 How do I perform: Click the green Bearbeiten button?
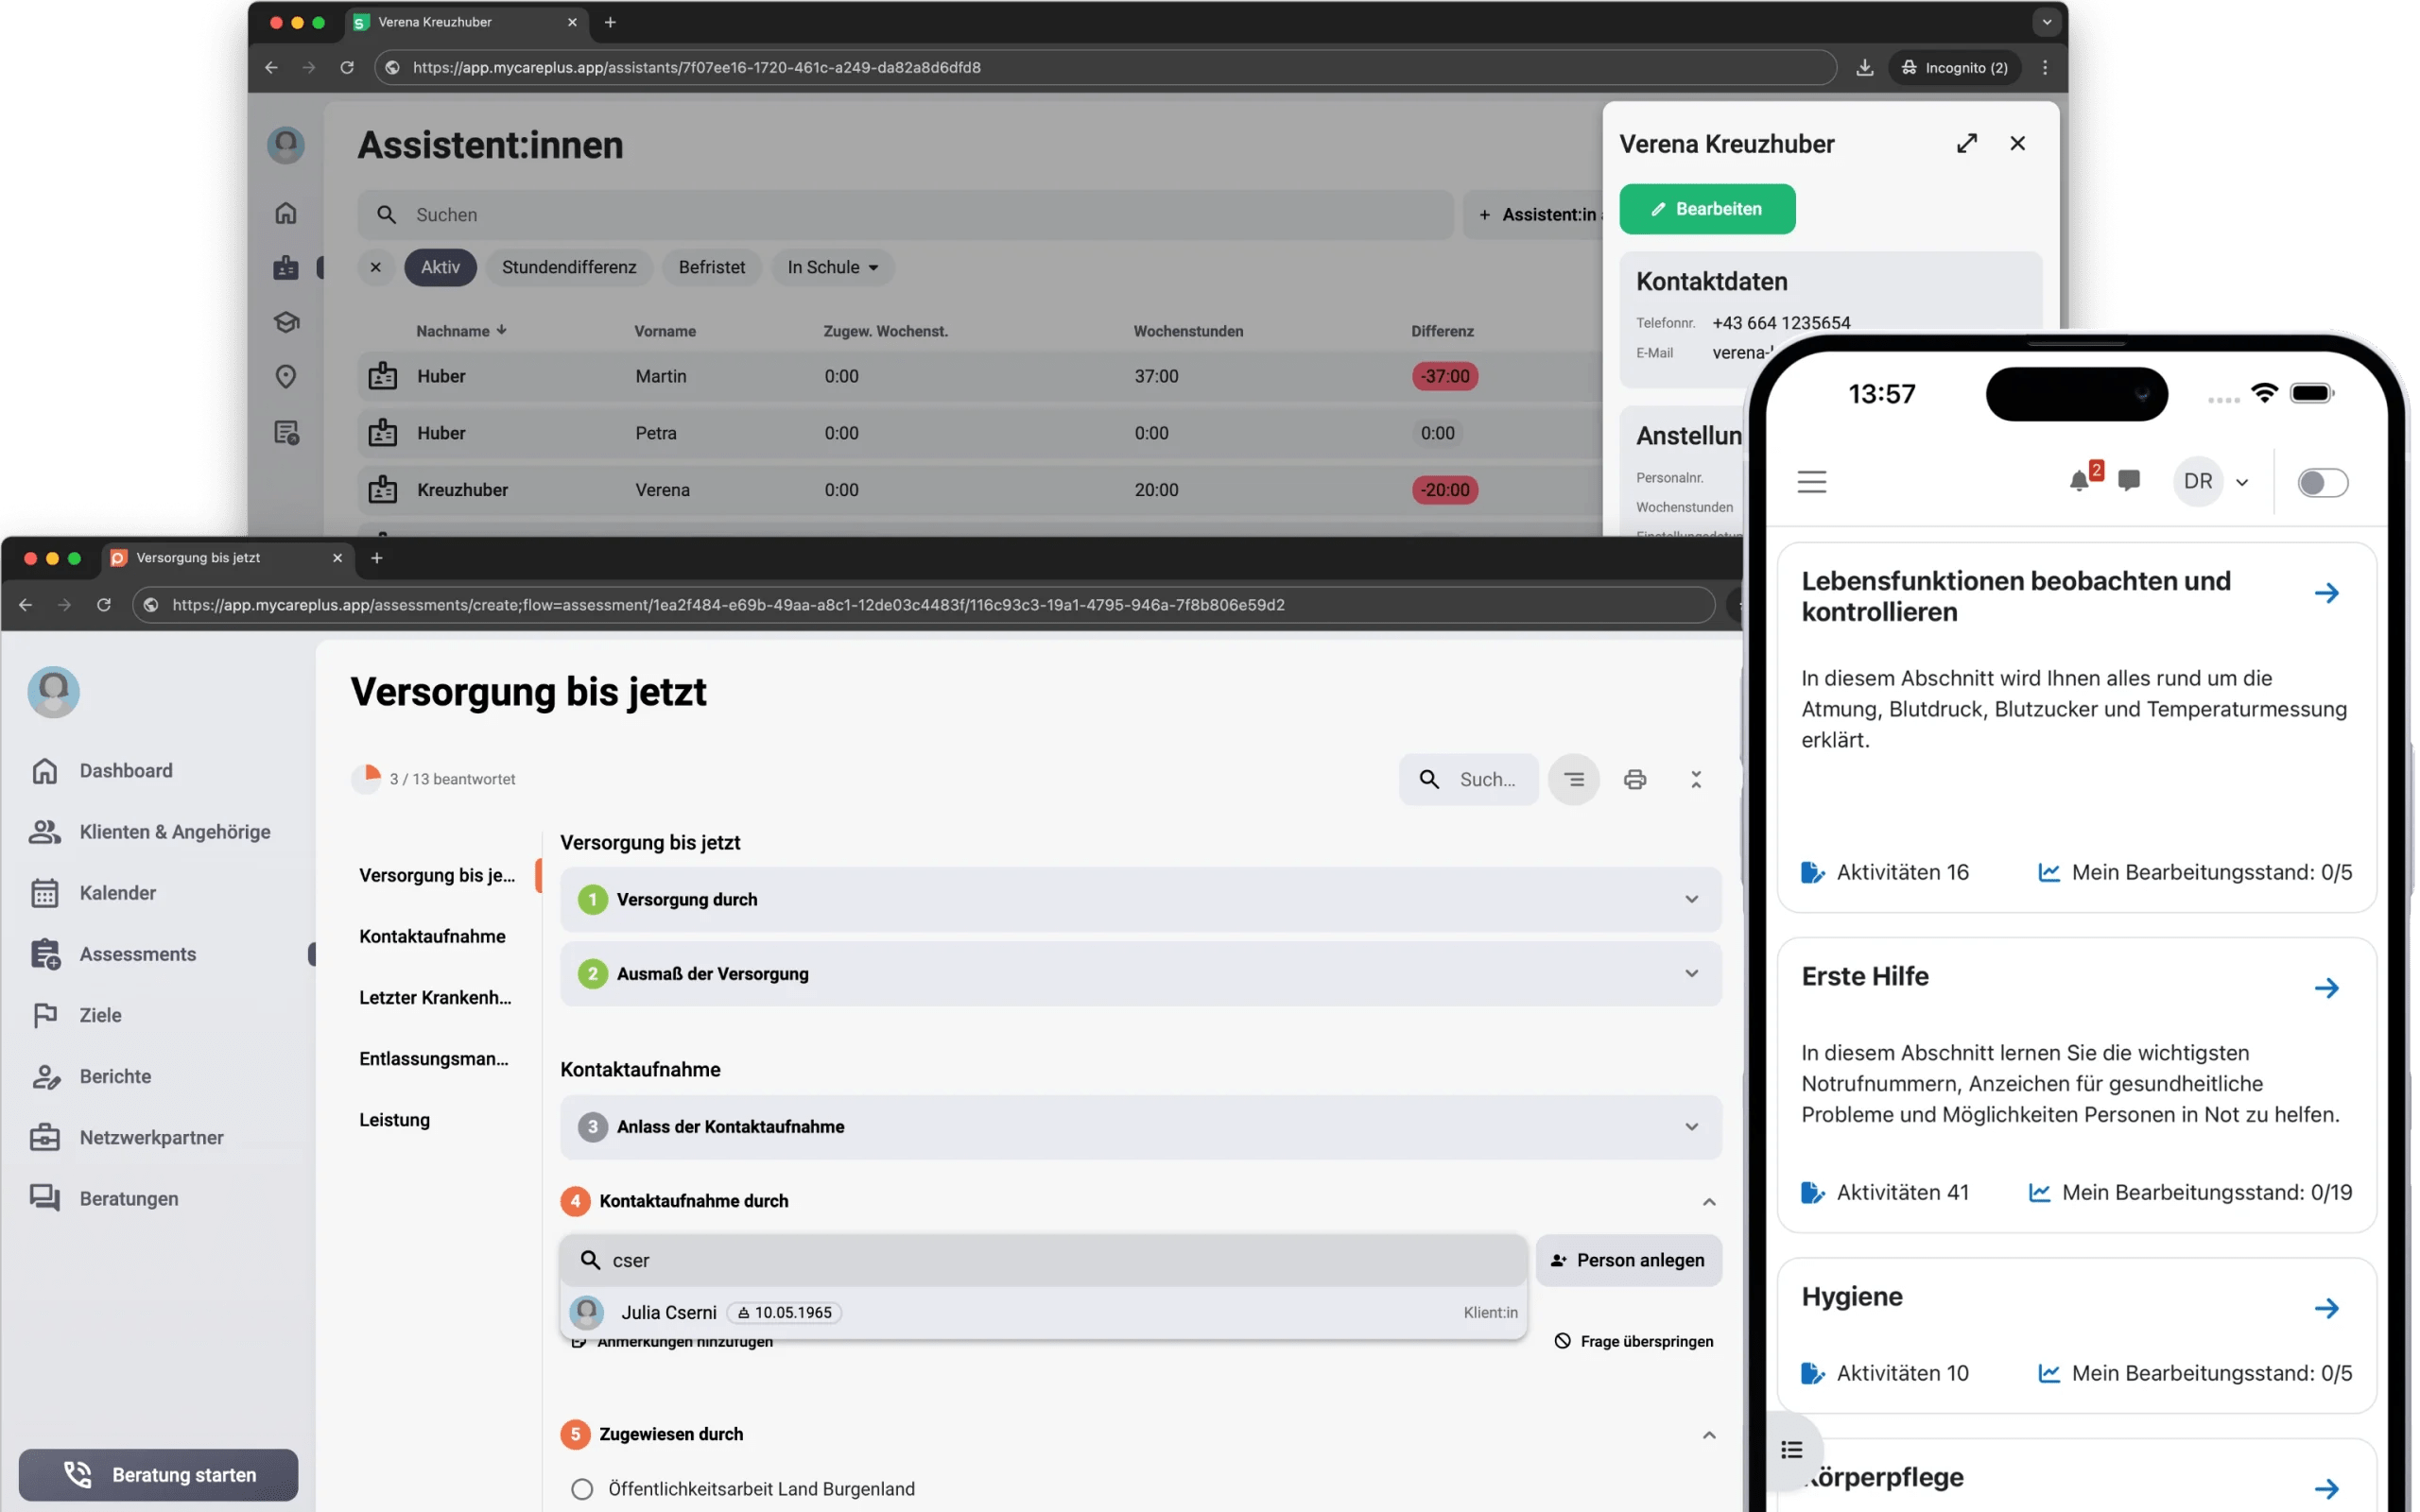[x=1706, y=209]
